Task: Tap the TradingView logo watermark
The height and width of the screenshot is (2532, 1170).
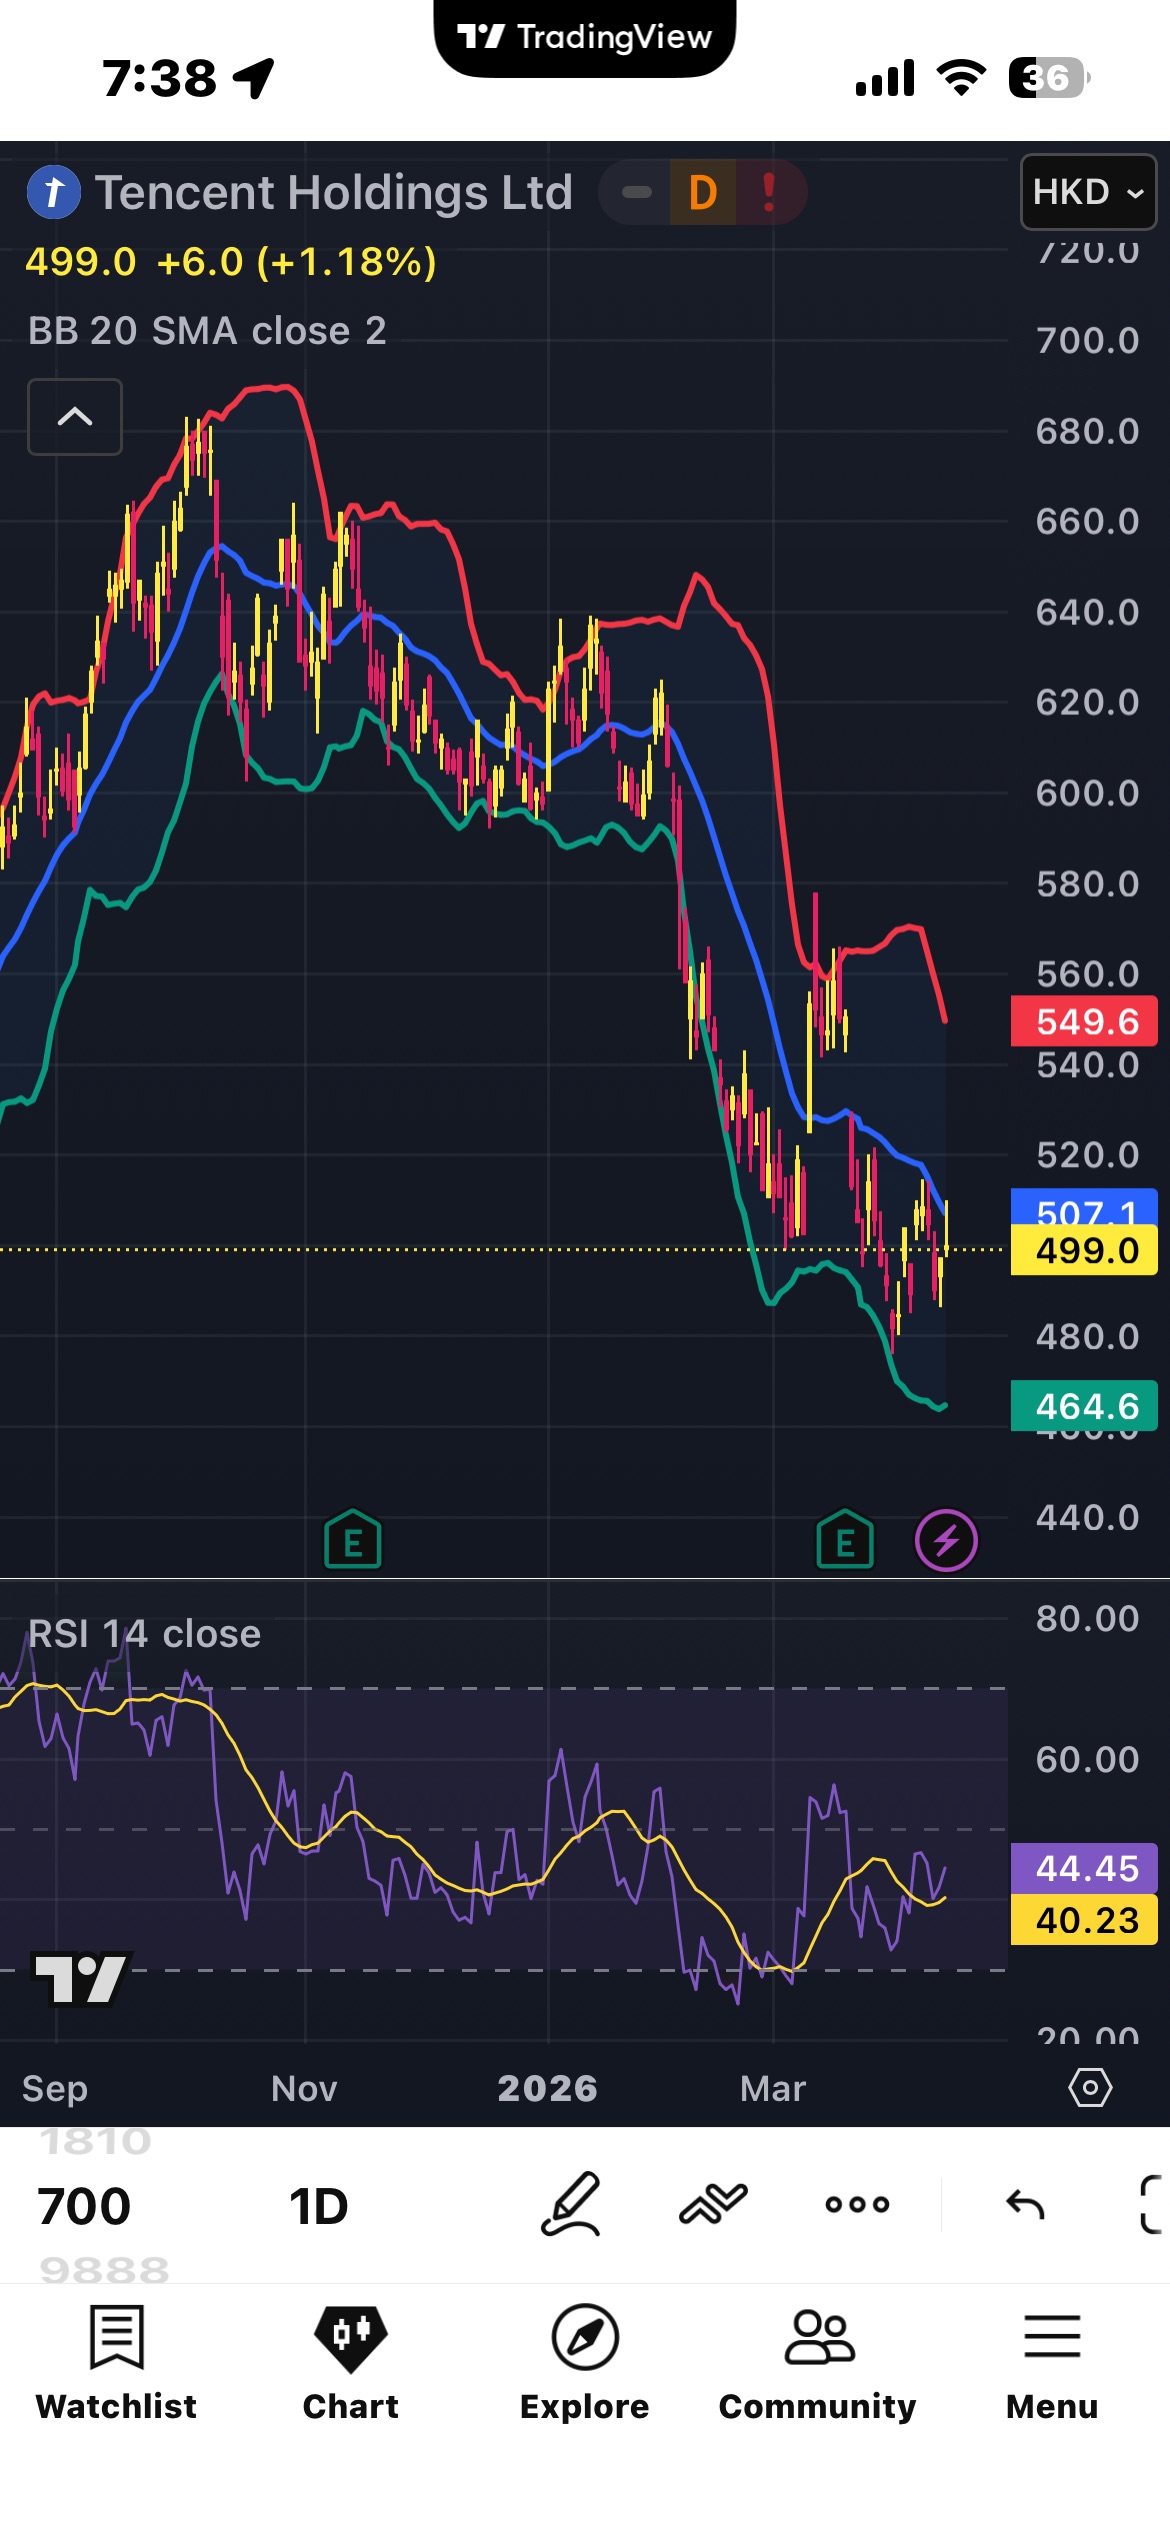Action: pos(80,1979)
